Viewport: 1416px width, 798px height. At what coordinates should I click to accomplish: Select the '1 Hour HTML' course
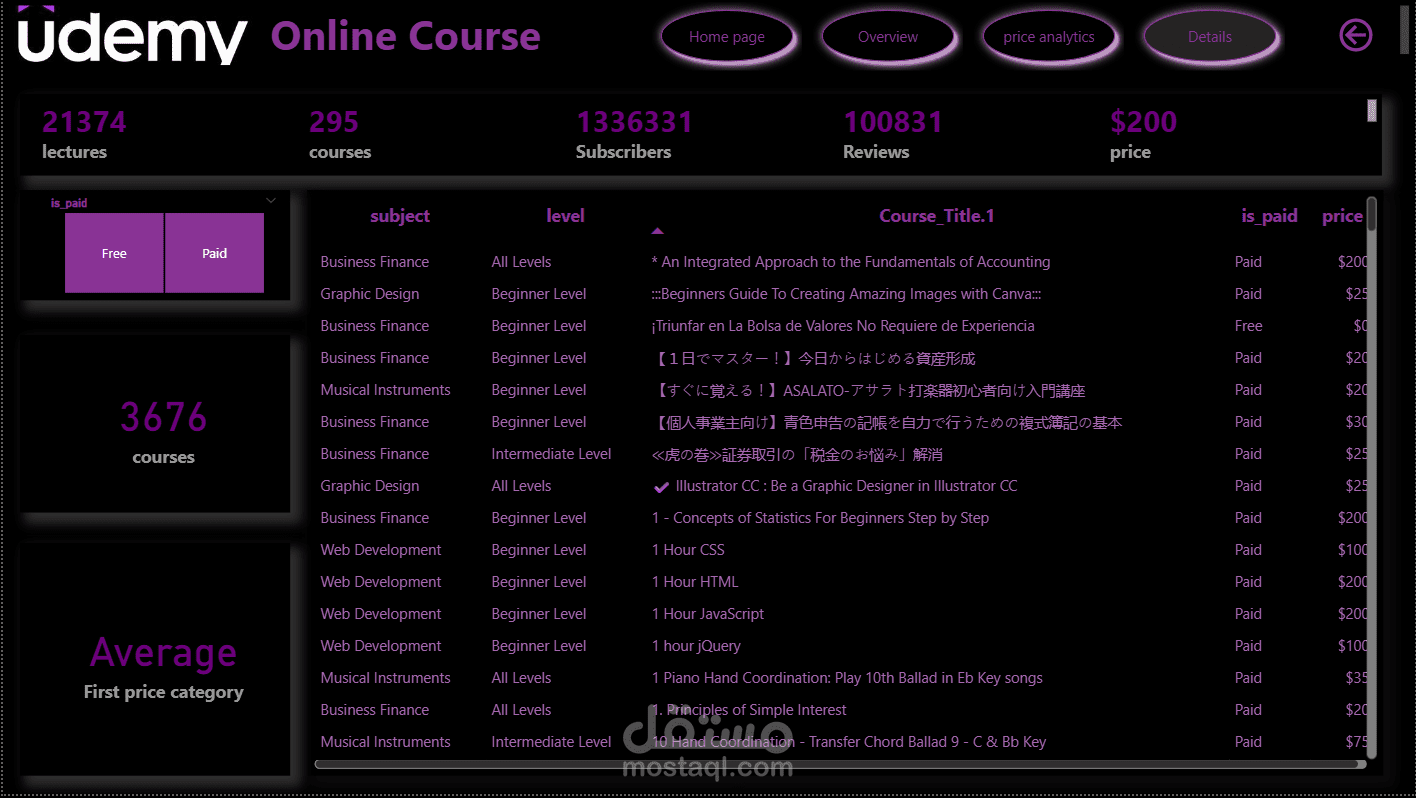pos(695,582)
